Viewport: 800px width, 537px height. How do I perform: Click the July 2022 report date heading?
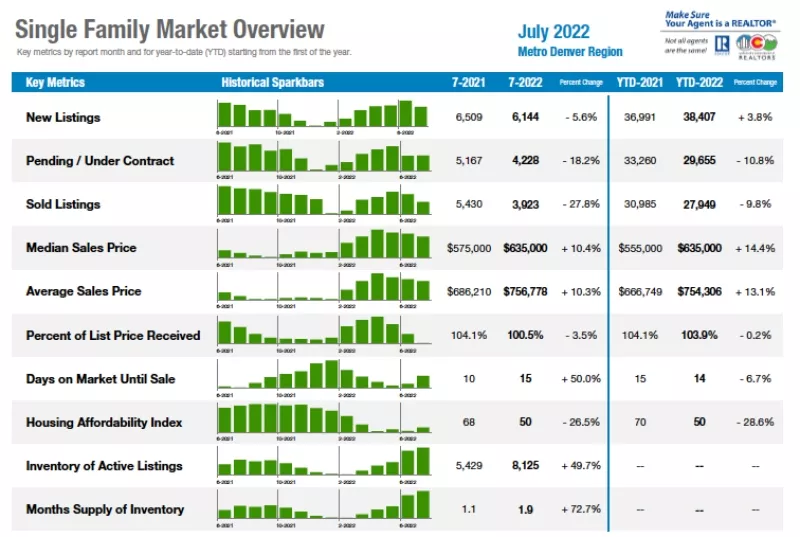coord(554,32)
